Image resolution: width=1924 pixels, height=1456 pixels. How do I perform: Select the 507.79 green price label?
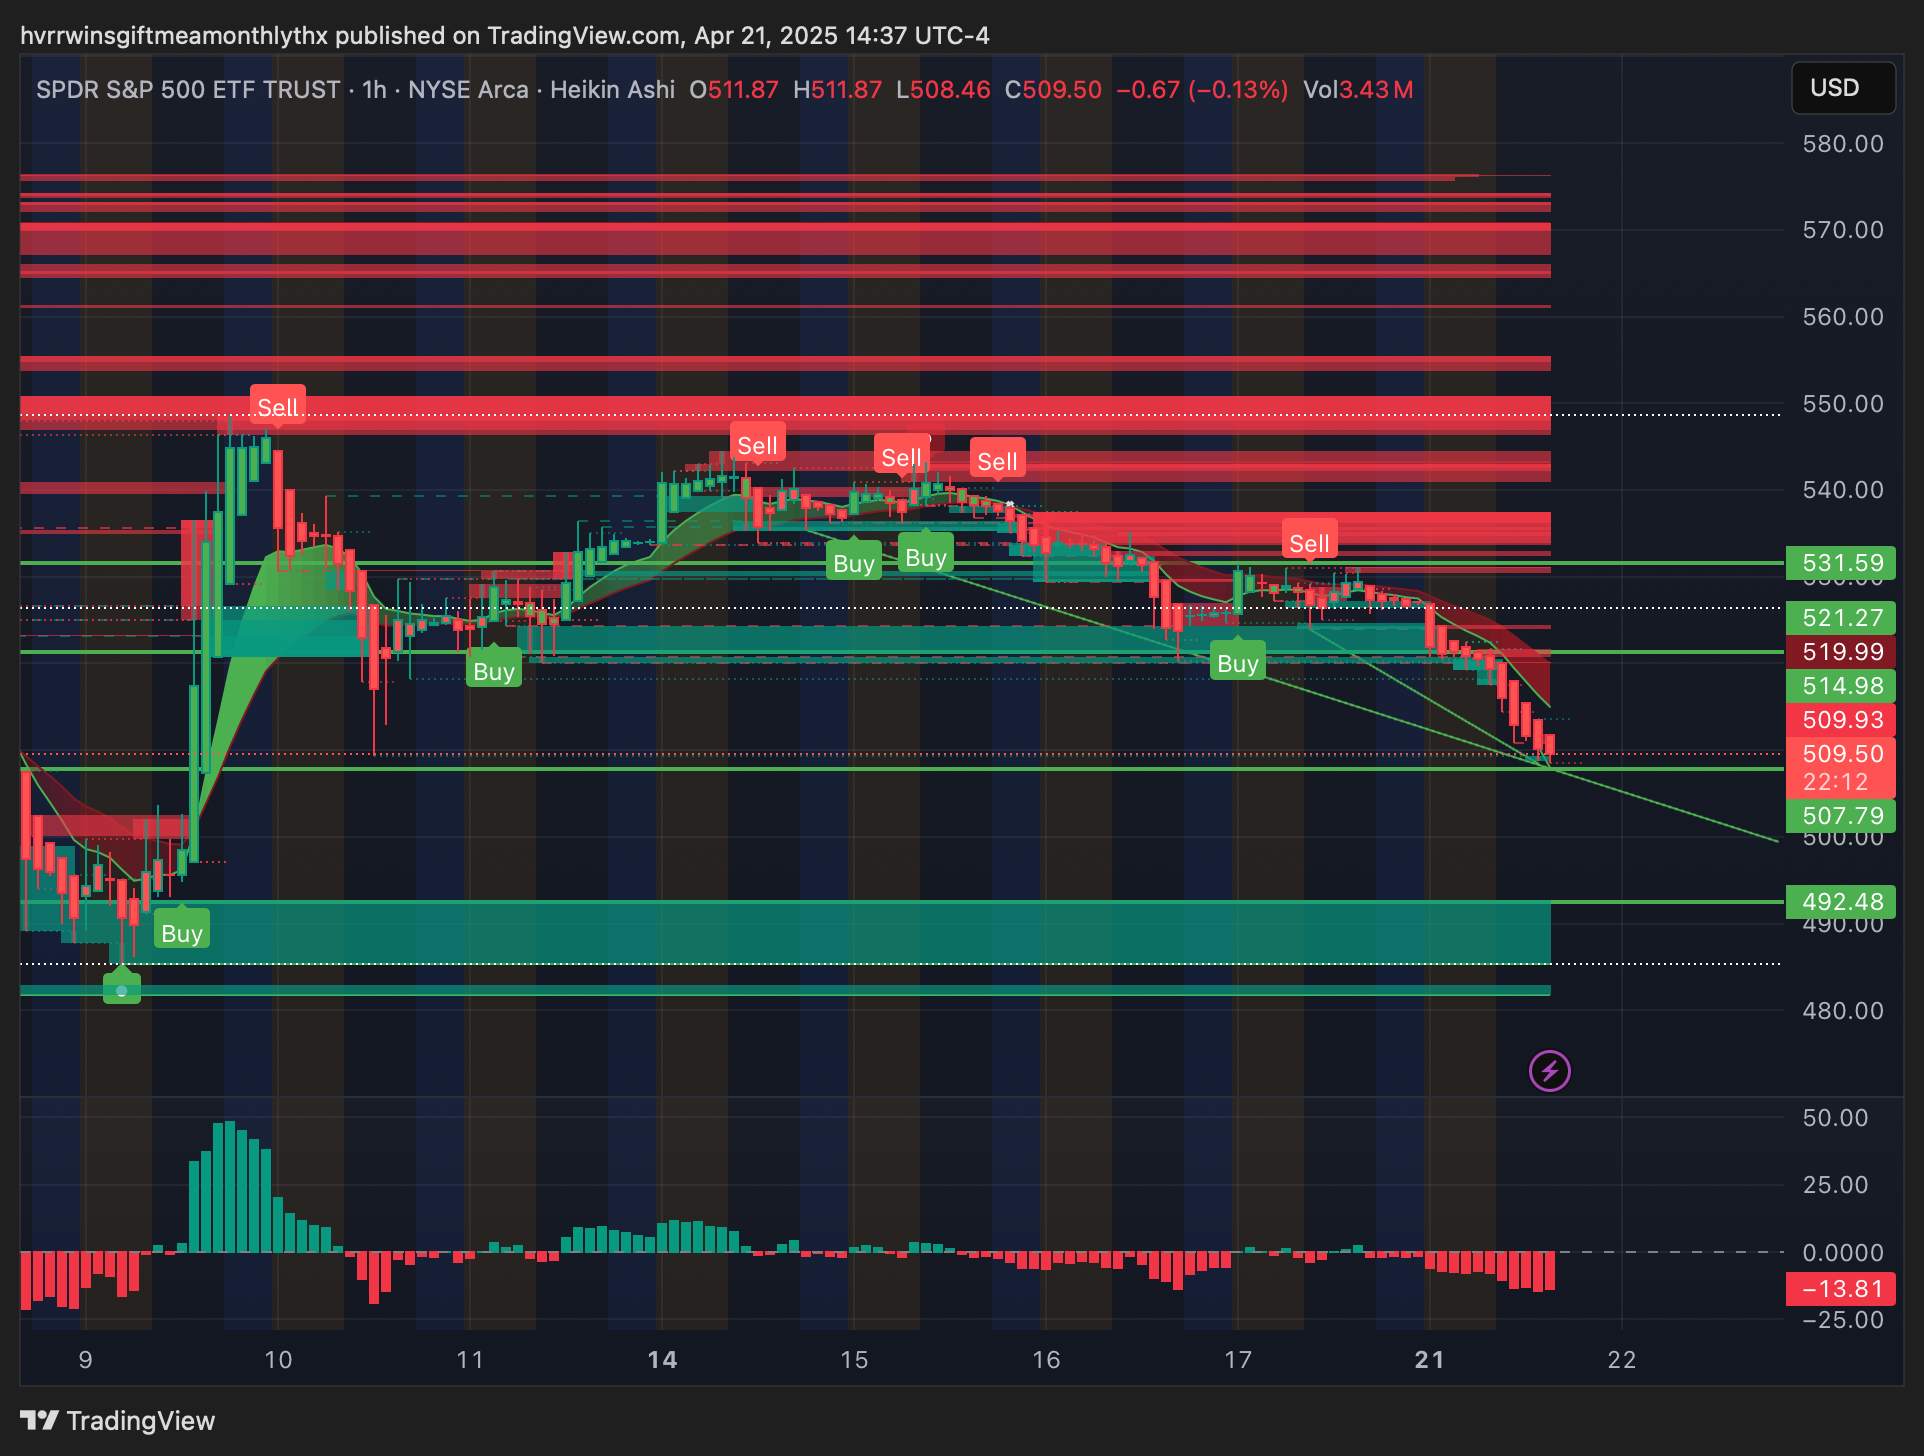[x=1841, y=816]
